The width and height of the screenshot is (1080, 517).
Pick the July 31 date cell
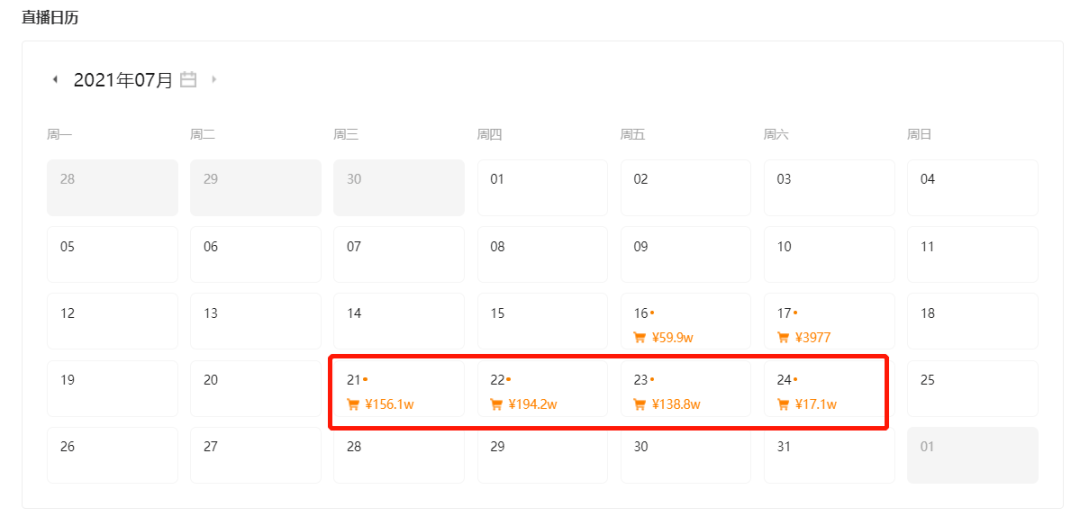coord(828,455)
